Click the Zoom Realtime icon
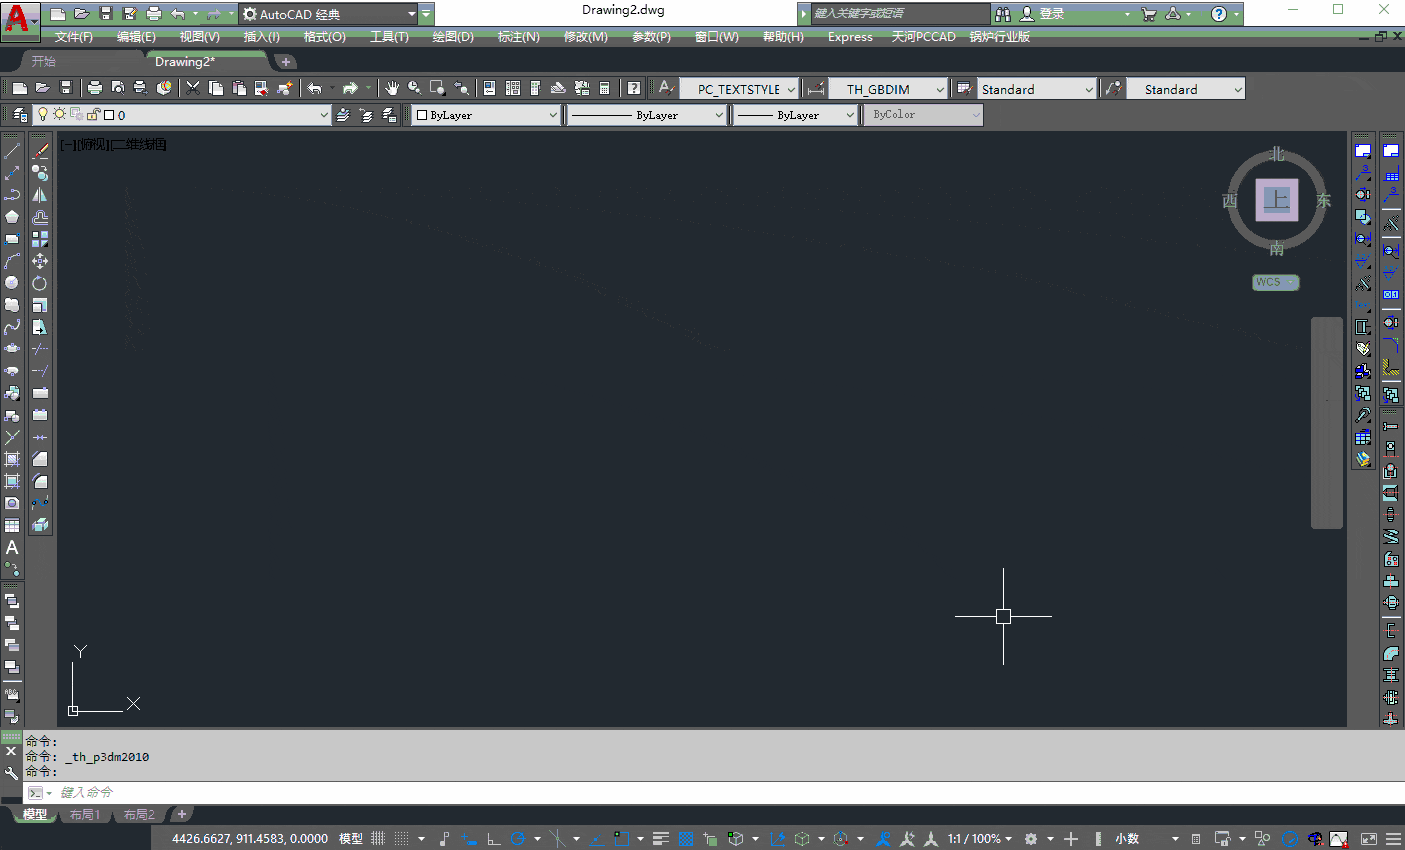 pos(414,88)
